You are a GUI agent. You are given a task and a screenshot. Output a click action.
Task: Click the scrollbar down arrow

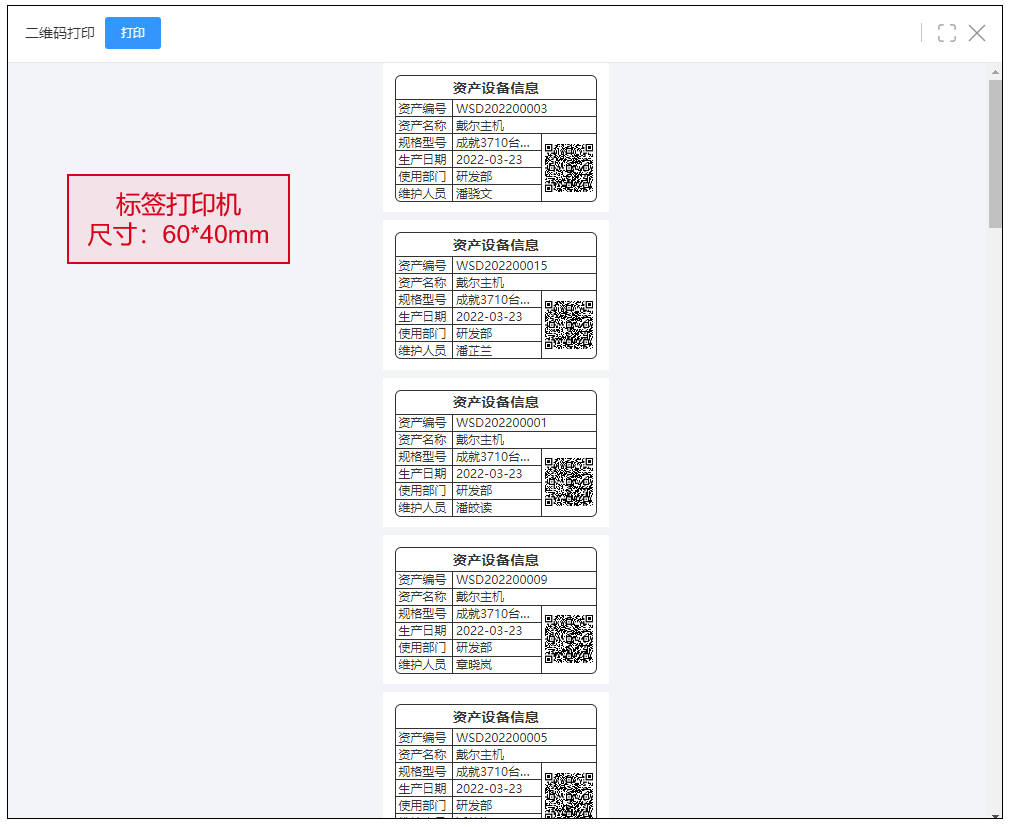[995, 812]
